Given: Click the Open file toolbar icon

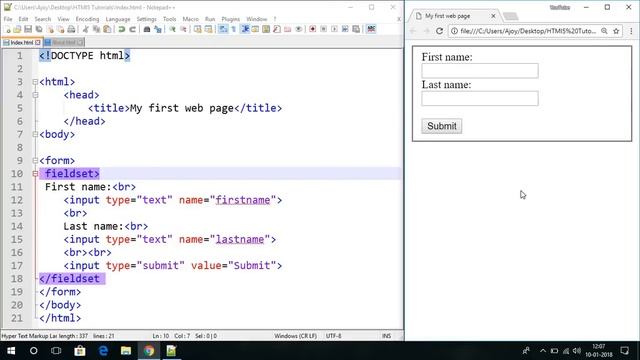Looking at the screenshot, I should [17, 29].
